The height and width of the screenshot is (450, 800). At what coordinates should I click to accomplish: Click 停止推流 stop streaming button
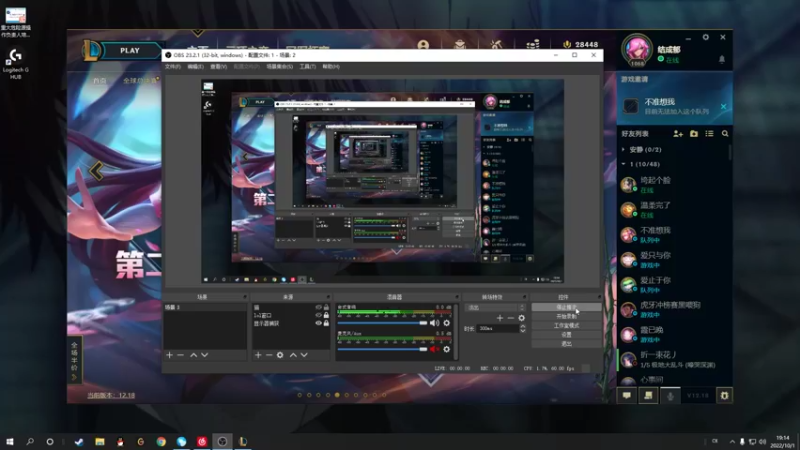point(566,308)
